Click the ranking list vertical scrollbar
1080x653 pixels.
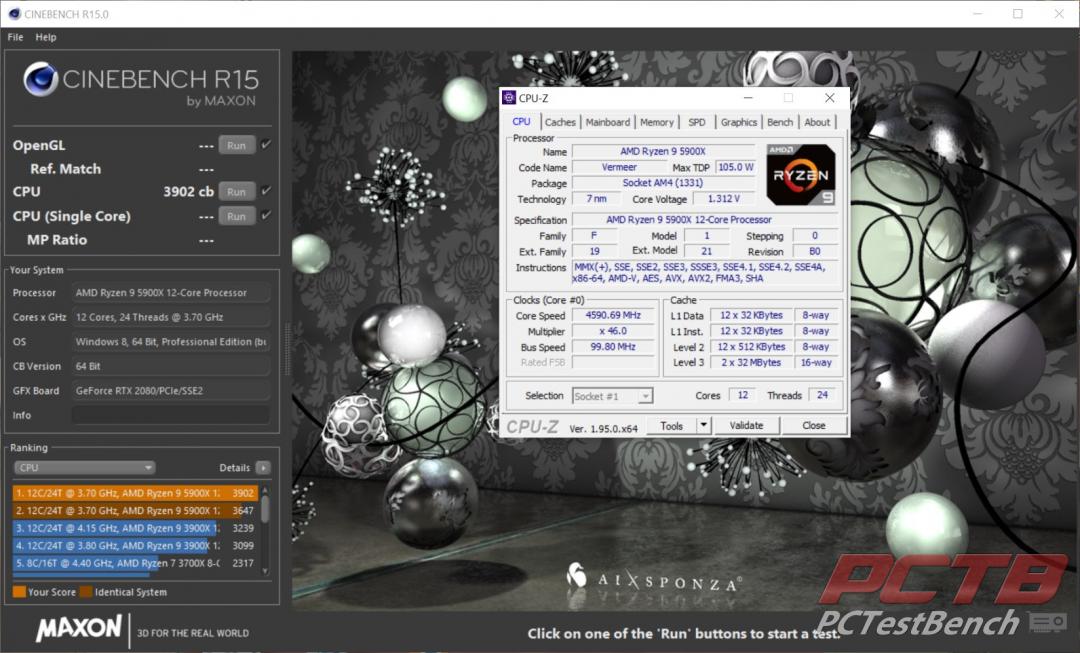(x=265, y=508)
